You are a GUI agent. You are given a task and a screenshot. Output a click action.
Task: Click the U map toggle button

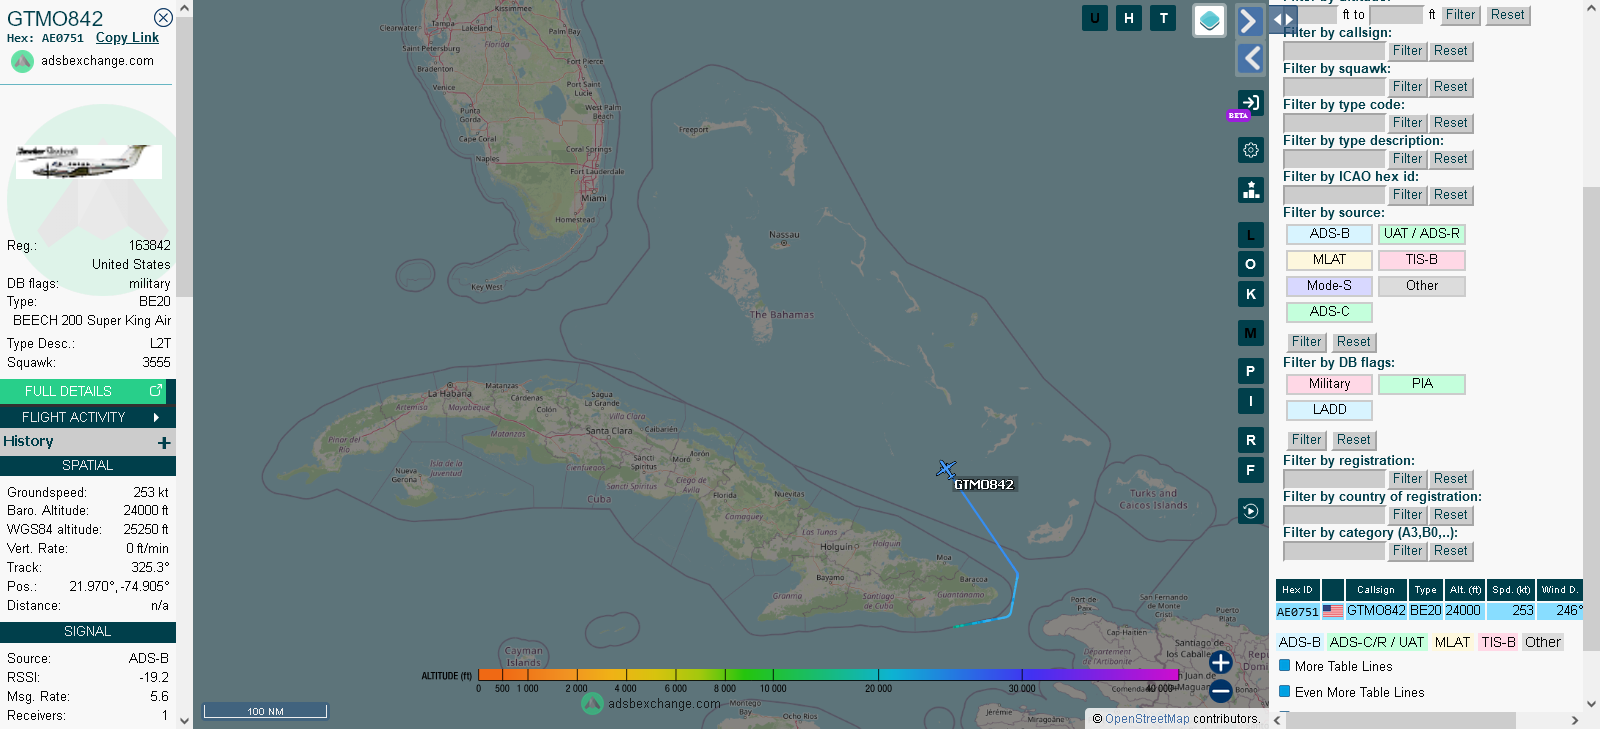pos(1095,18)
